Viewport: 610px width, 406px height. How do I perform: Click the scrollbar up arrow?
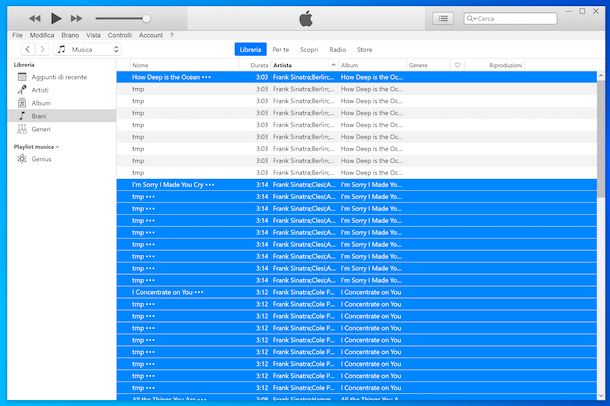[601, 76]
